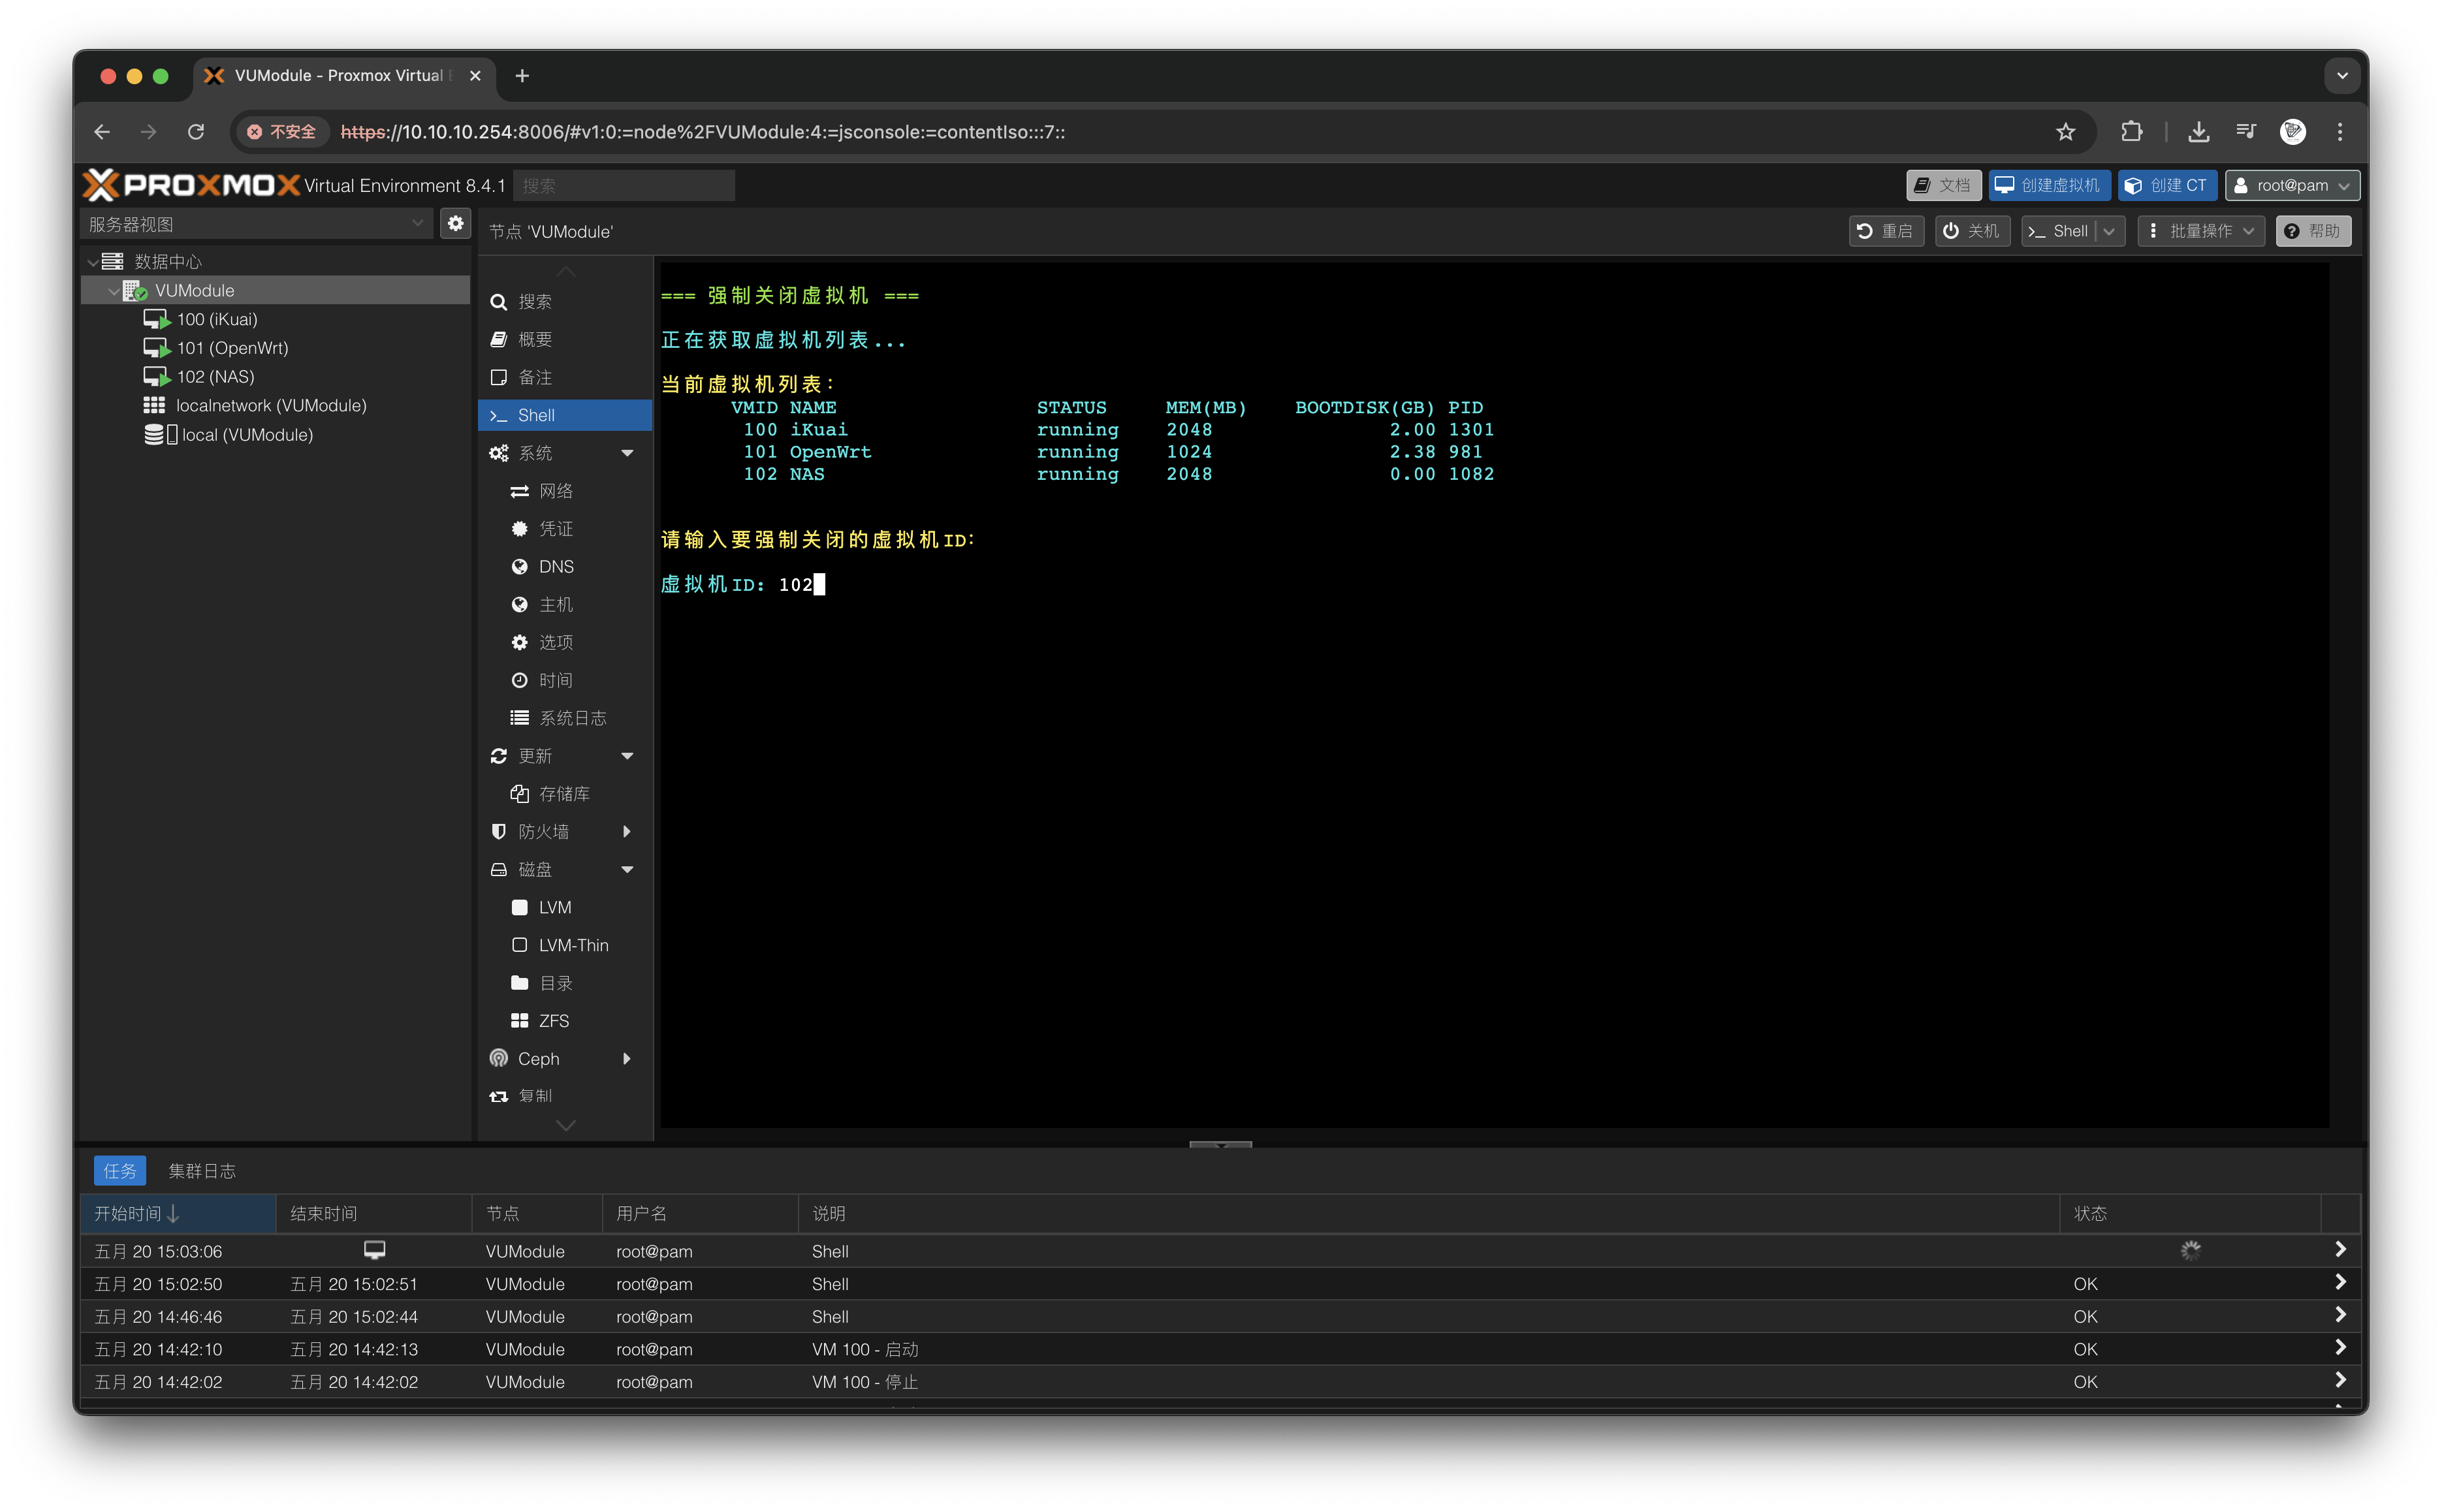
Task: Open browser downloads icon
Action: tap(2198, 132)
